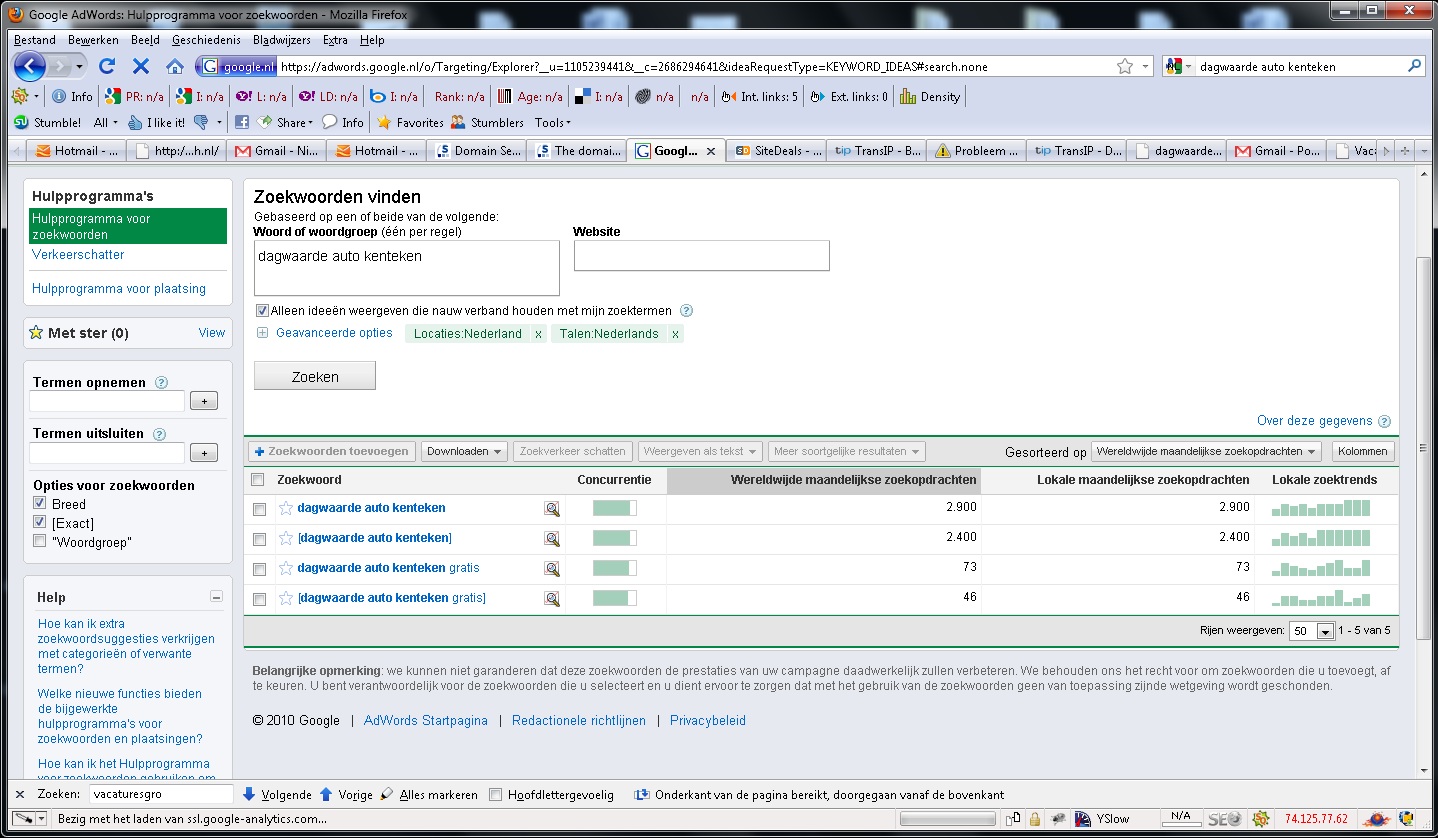Open magnifier for dagwaarde auto kenteken gratis
The width and height of the screenshot is (1438, 839).
pos(552,569)
